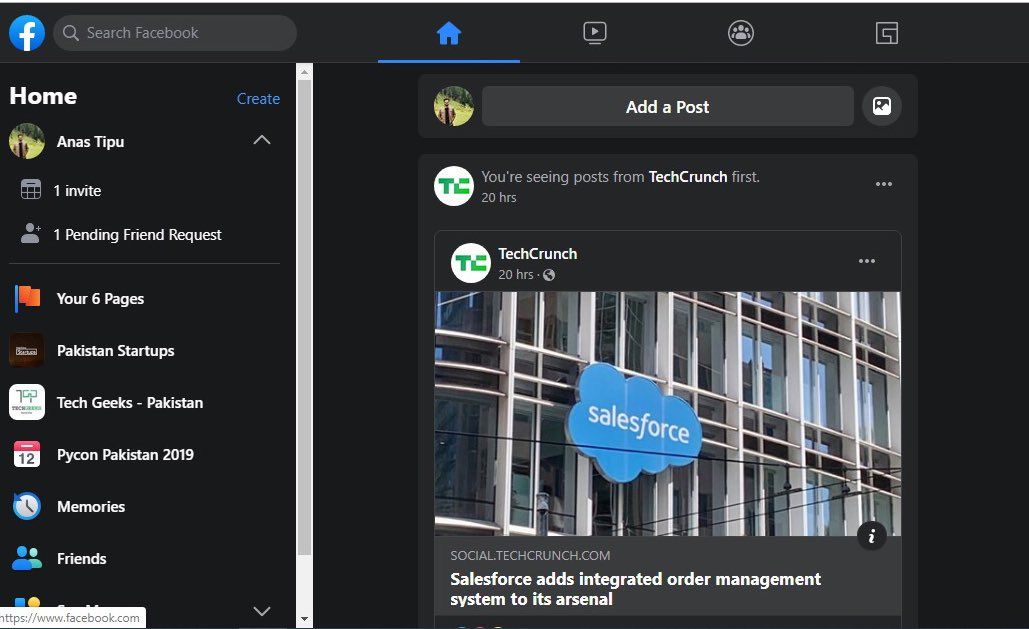Image resolution: width=1029 pixels, height=629 pixels.
Task: Open the three-dot menu on the TechCrunch post
Action: 883,183
